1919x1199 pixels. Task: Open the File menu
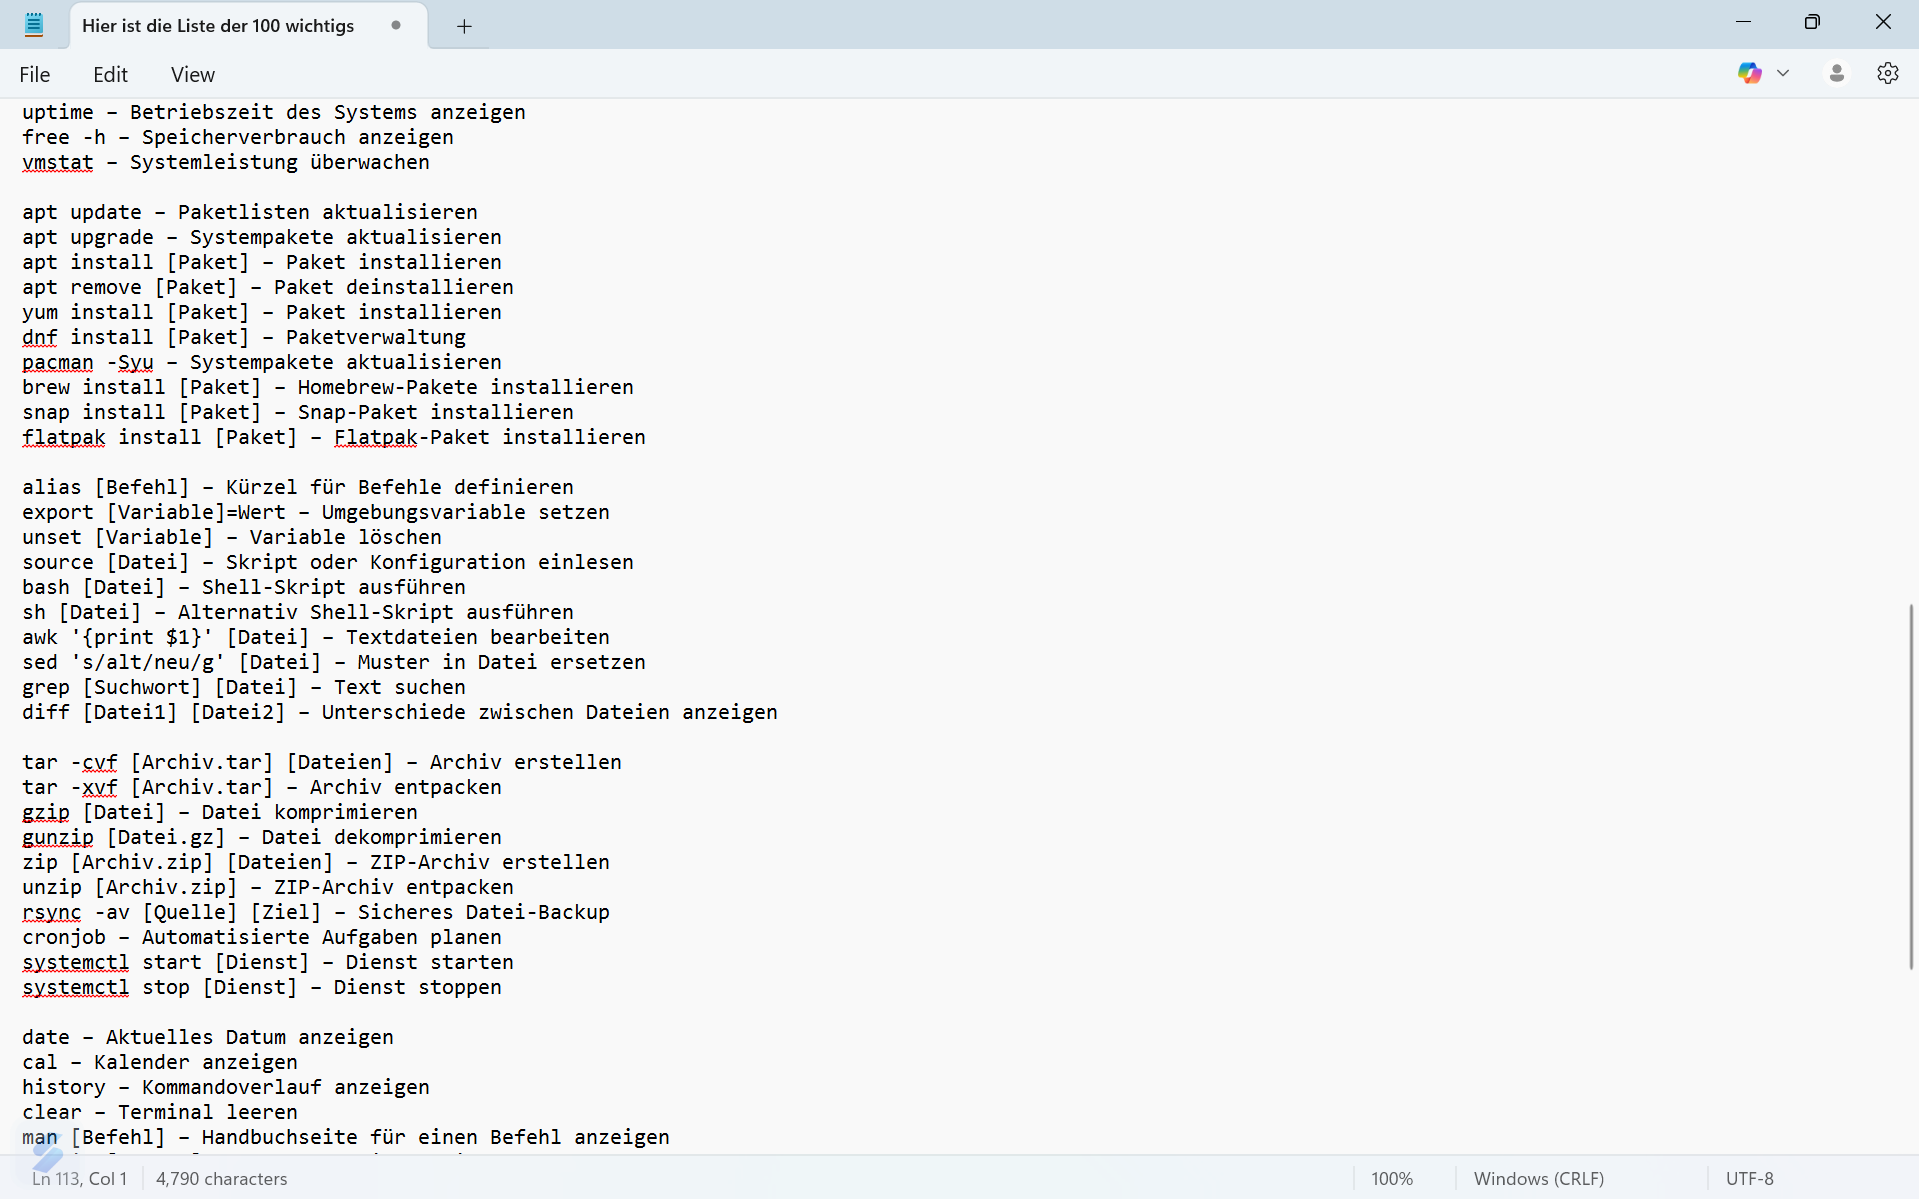34,75
